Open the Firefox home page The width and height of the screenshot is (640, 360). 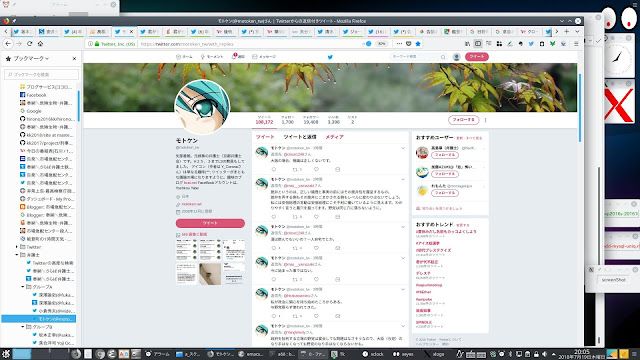tap(40, 44)
